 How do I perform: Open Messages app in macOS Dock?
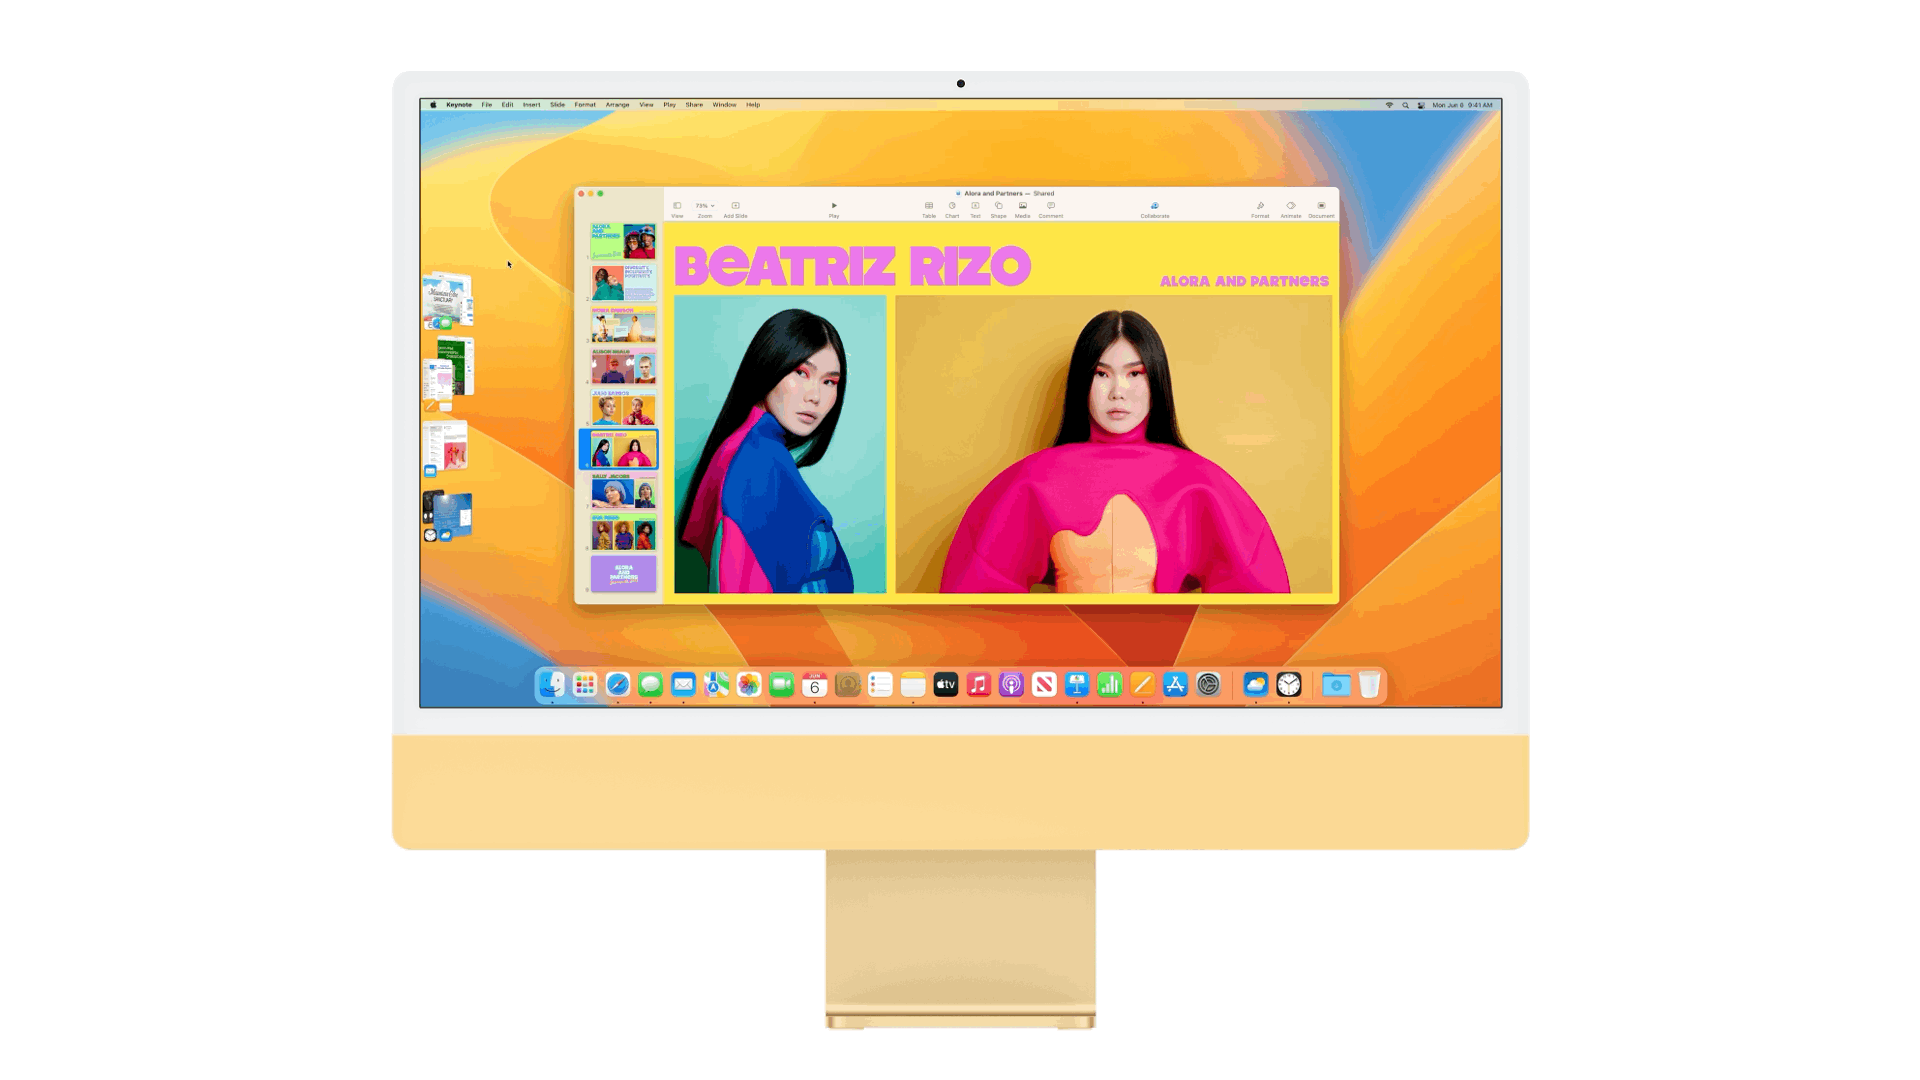tap(649, 683)
